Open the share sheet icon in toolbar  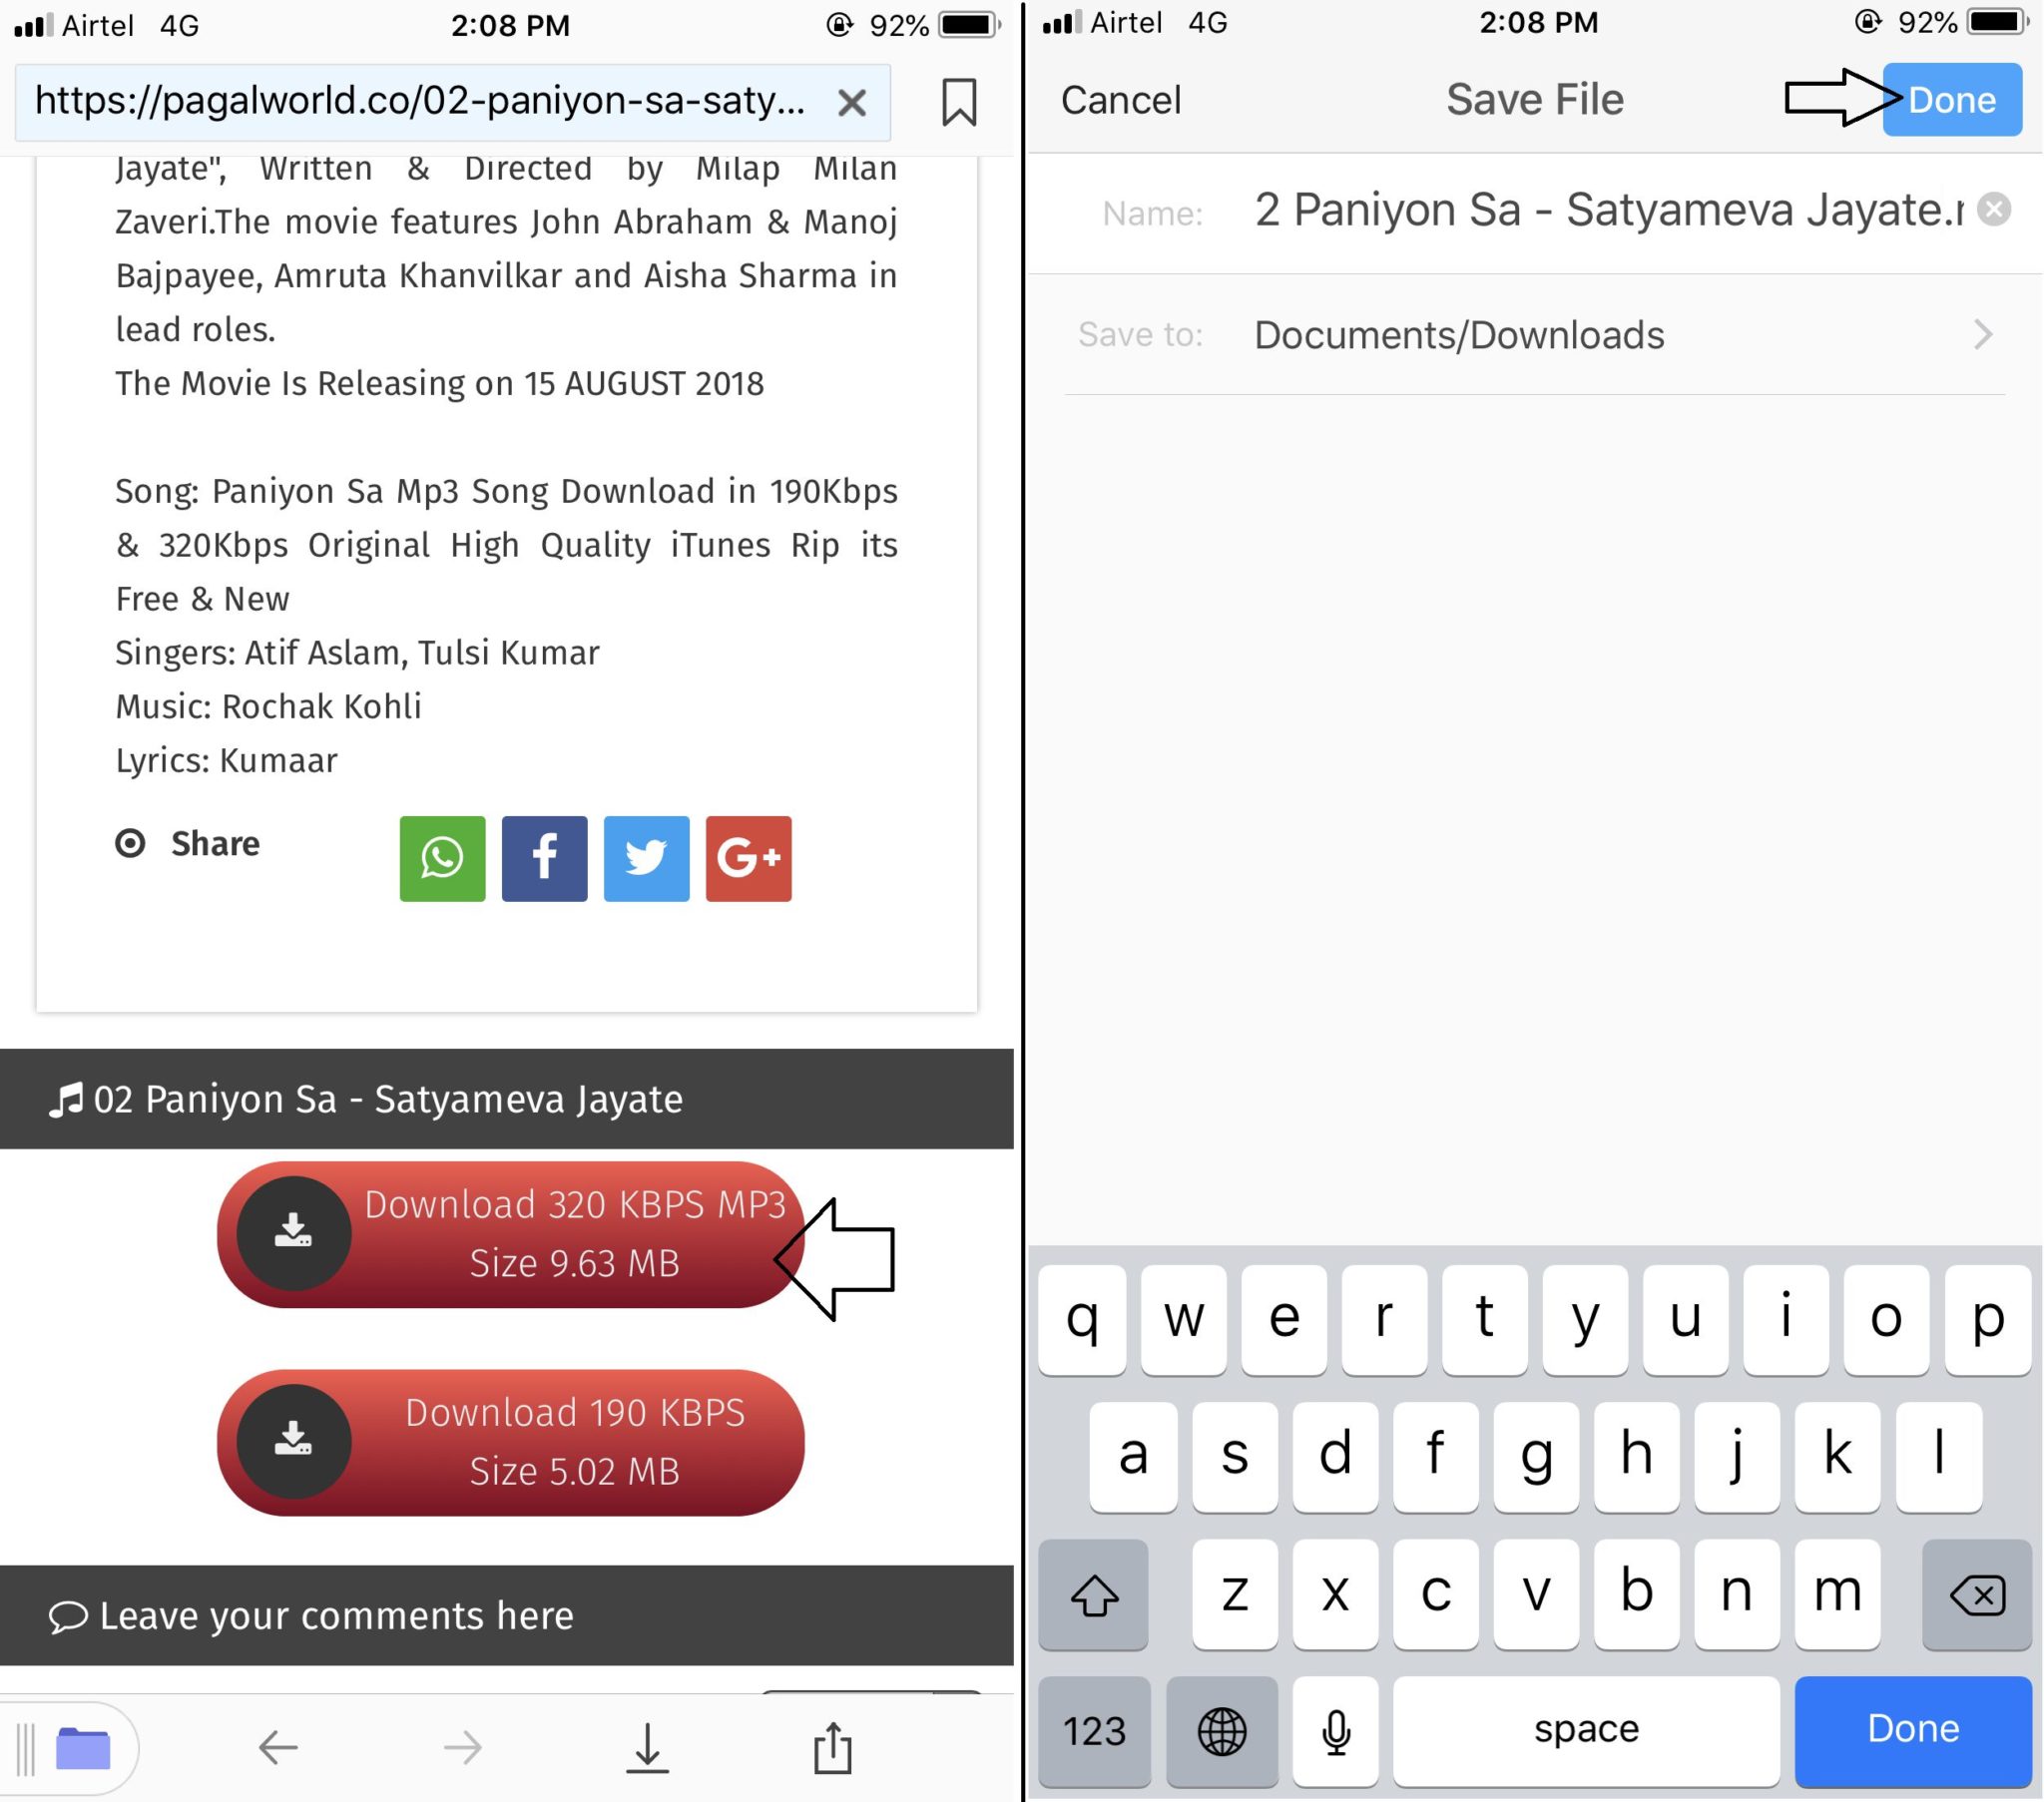point(832,1746)
